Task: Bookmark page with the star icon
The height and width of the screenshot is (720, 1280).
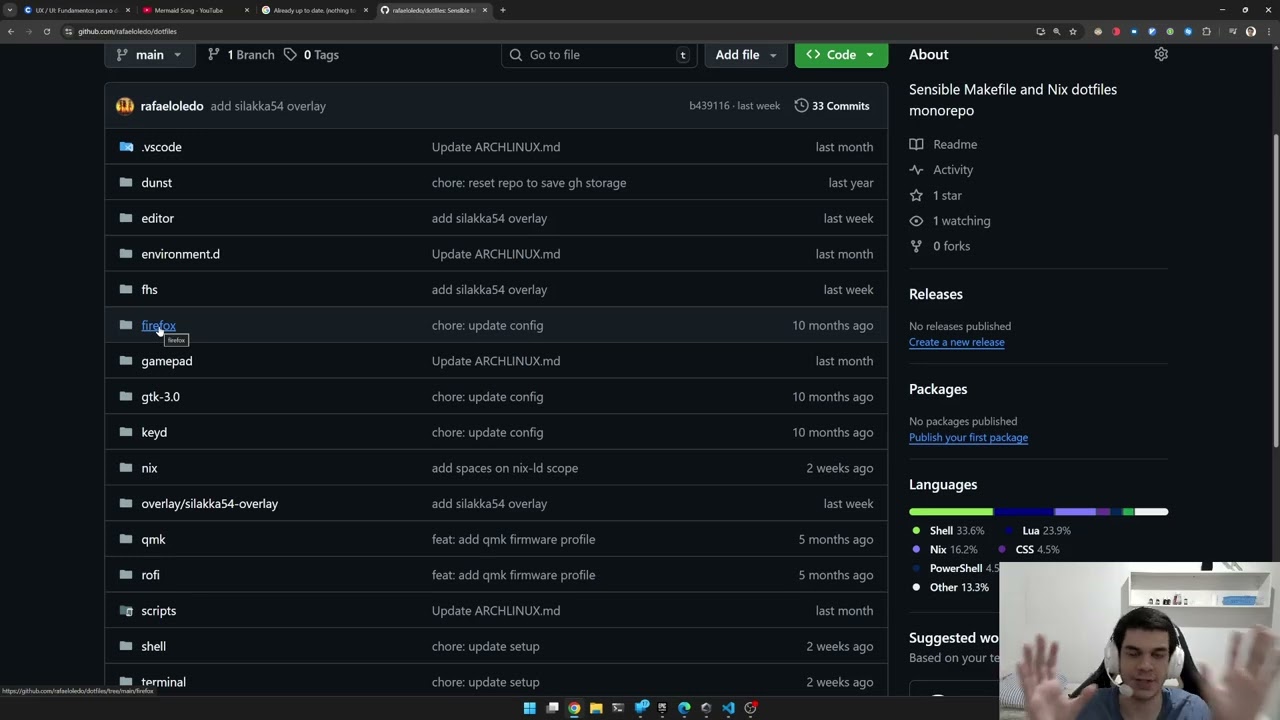Action: click(1073, 31)
